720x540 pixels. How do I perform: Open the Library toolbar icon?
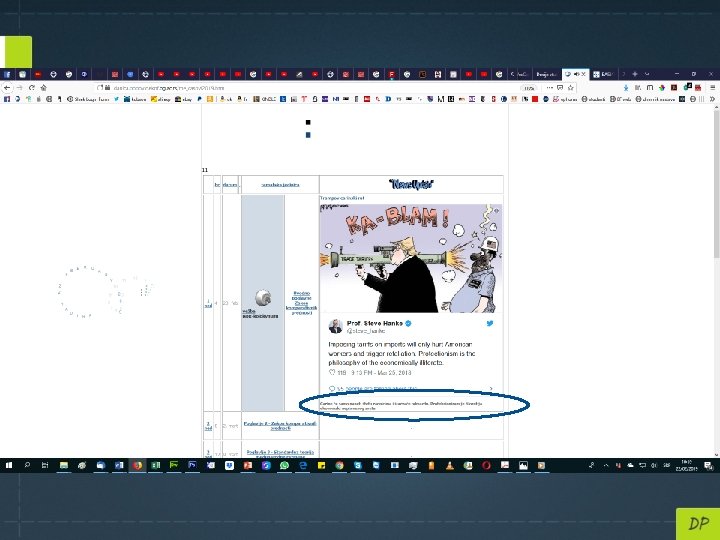pos(638,88)
